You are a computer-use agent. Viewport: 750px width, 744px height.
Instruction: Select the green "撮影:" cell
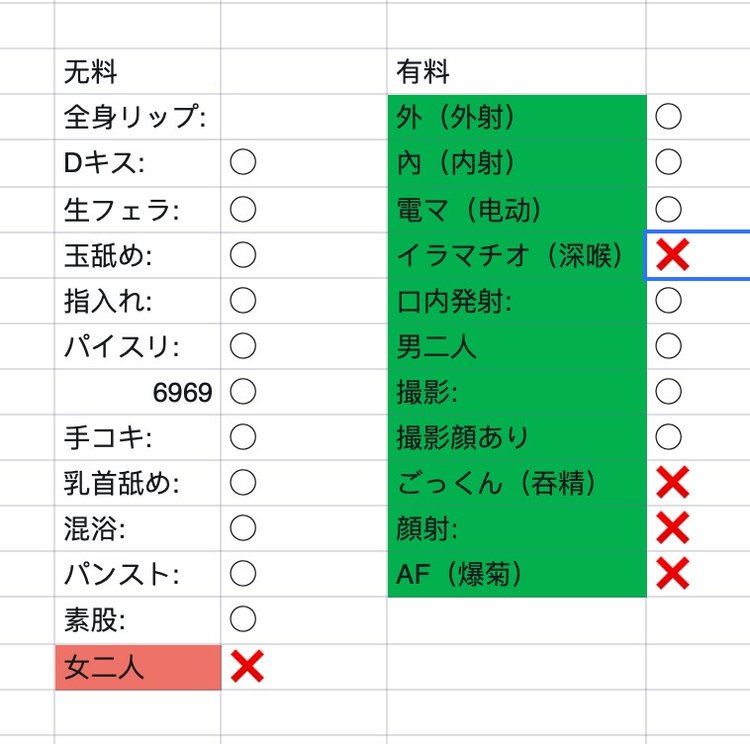point(516,392)
